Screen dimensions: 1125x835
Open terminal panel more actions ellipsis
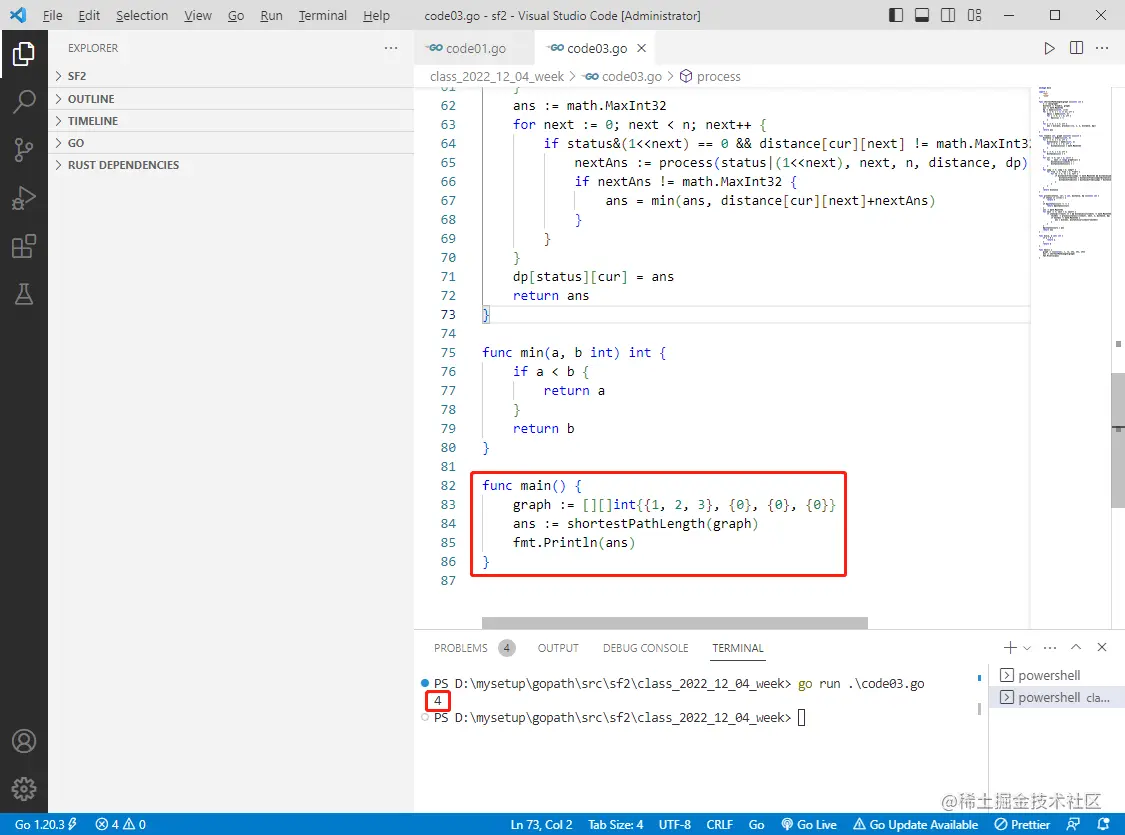pos(1050,648)
